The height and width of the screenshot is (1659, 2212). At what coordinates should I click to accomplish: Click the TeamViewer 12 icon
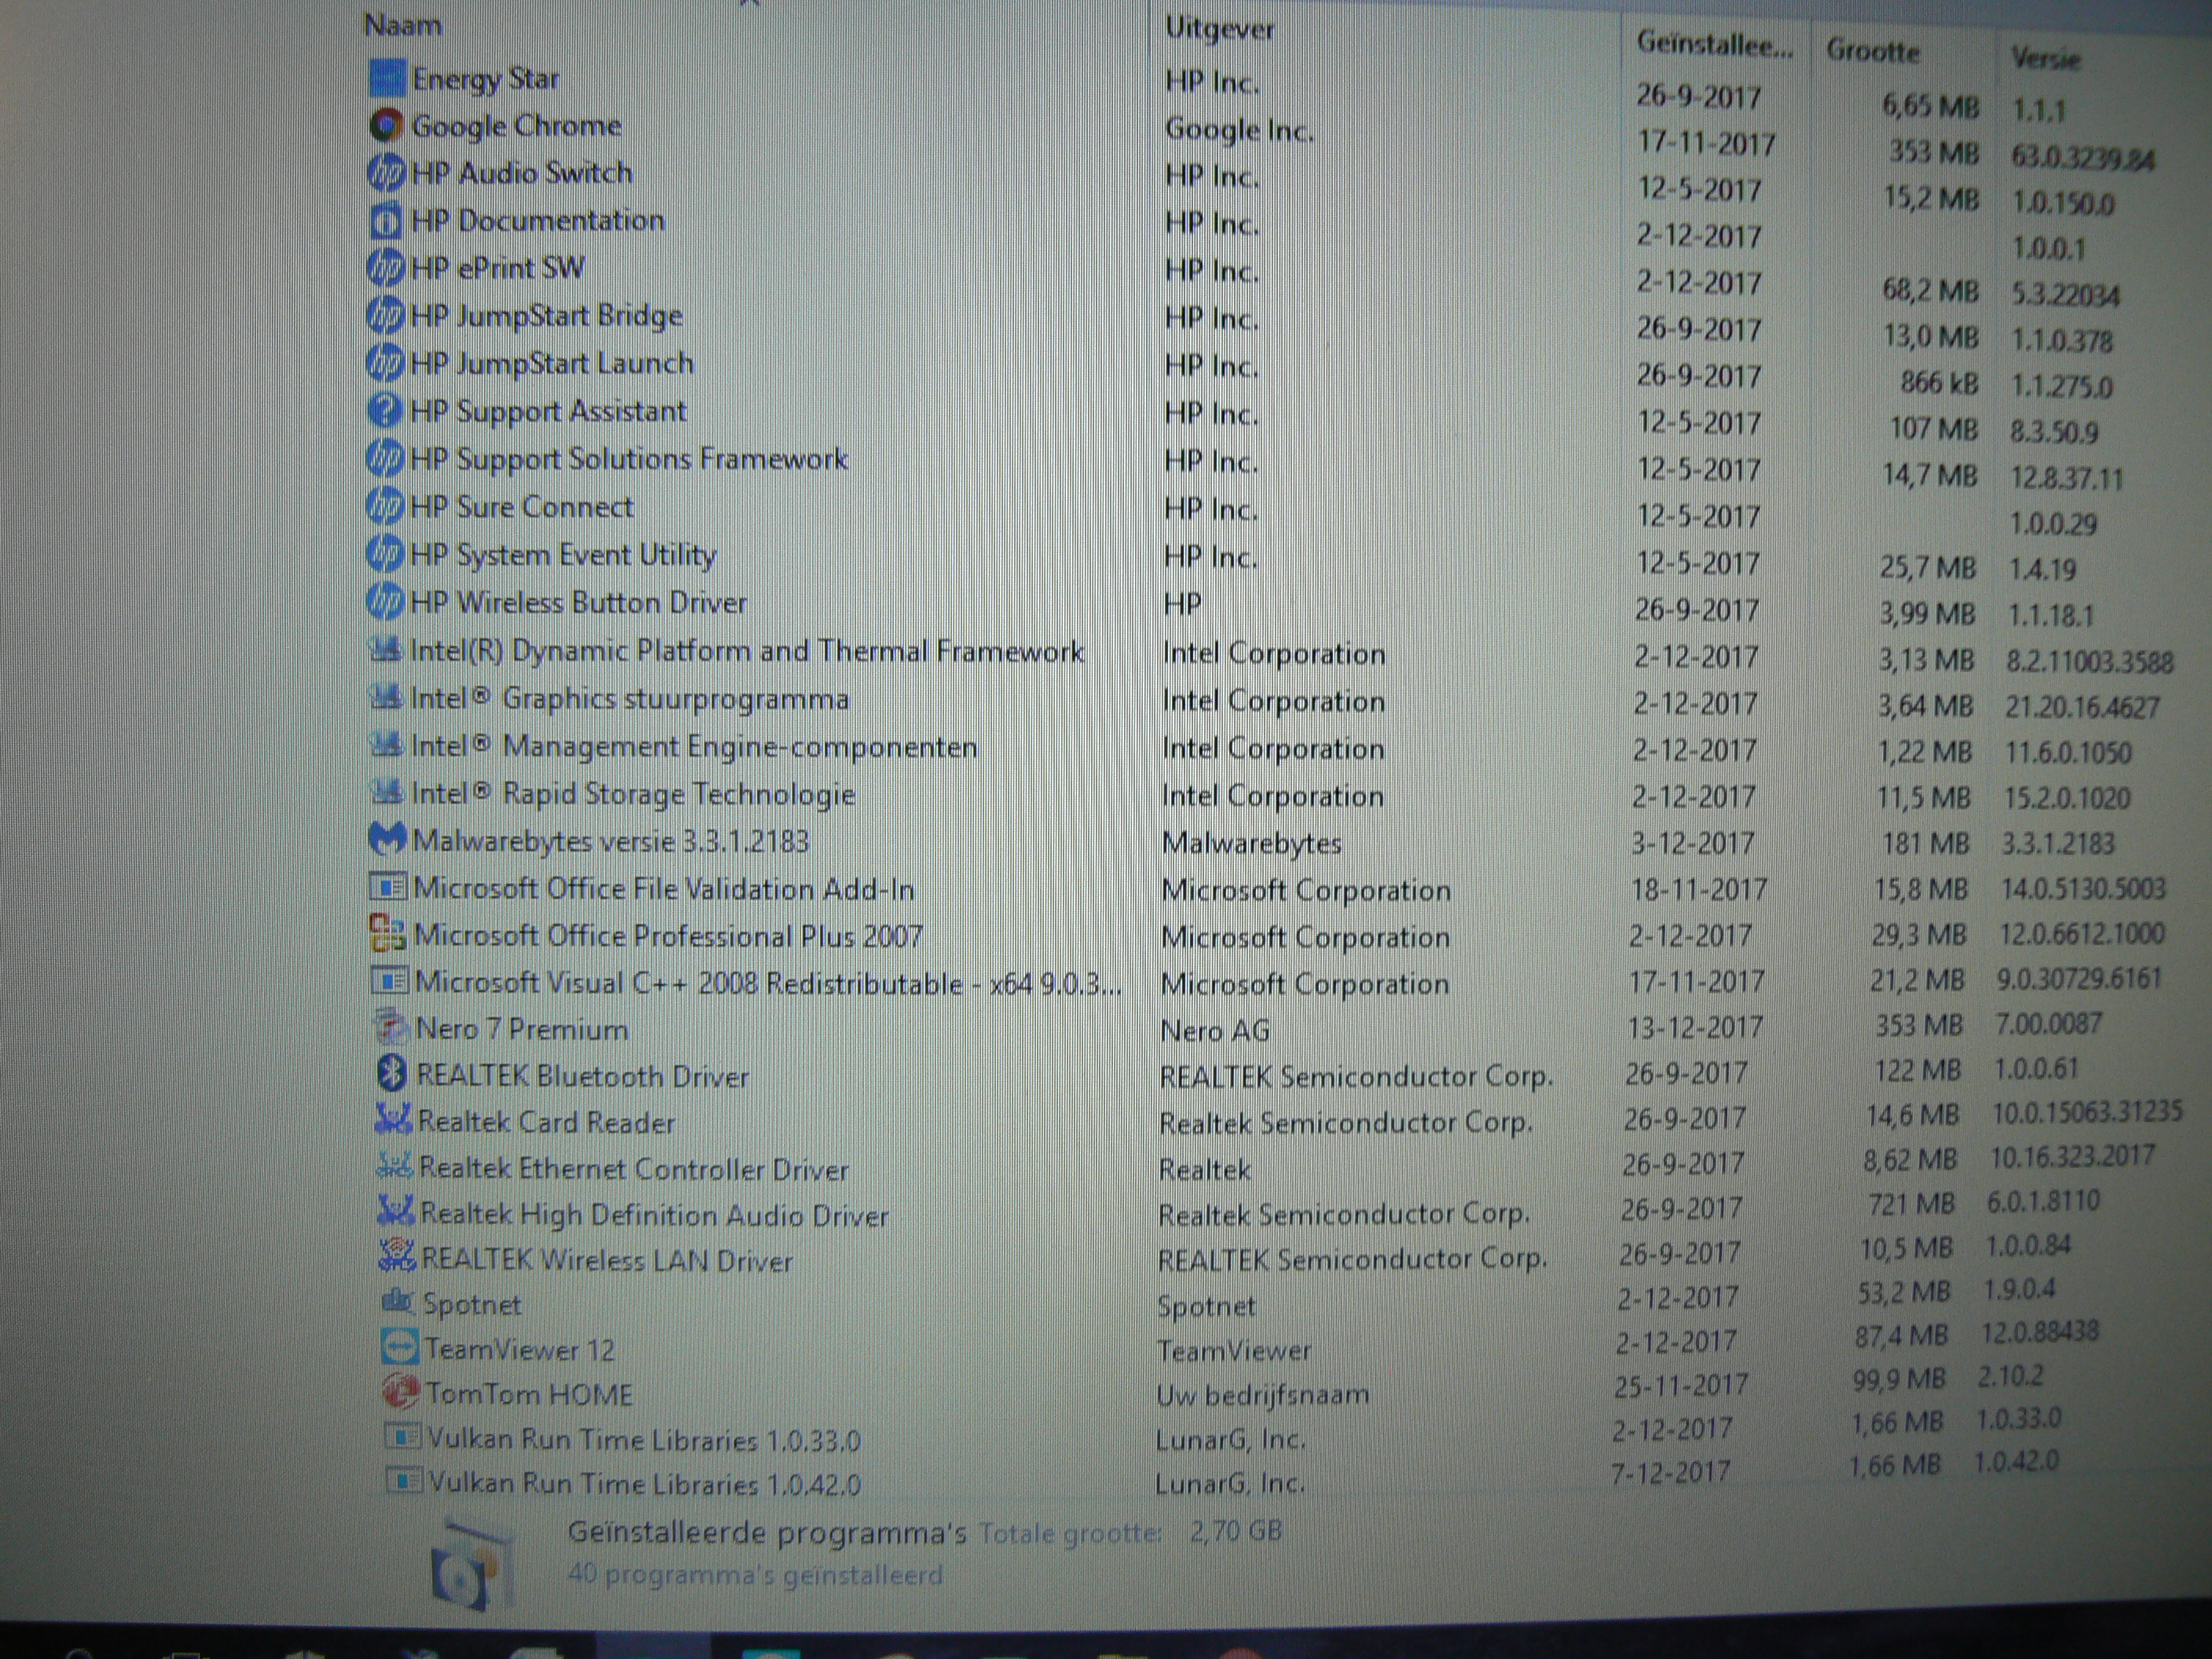pos(401,1347)
